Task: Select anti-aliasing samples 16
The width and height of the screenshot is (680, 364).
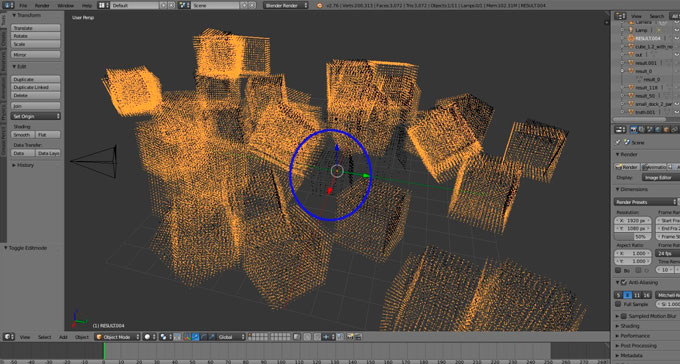Action: click(647, 295)
